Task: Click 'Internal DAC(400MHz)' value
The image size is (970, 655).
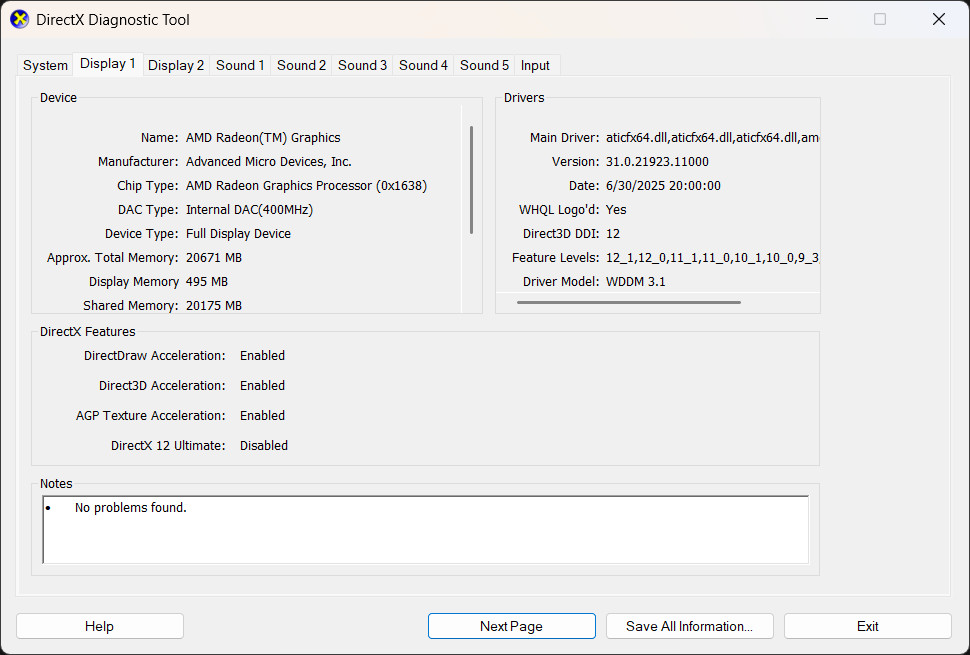Action: click(249, 210)
